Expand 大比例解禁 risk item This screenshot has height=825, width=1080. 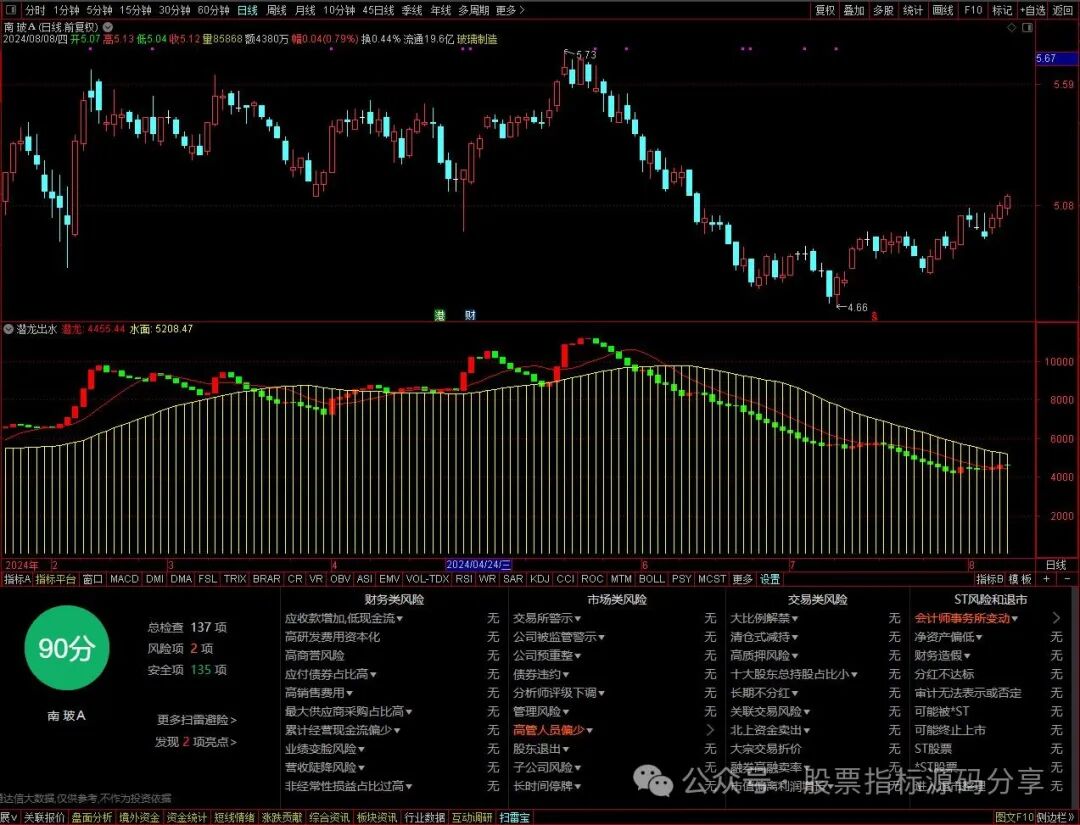point(764,618)
